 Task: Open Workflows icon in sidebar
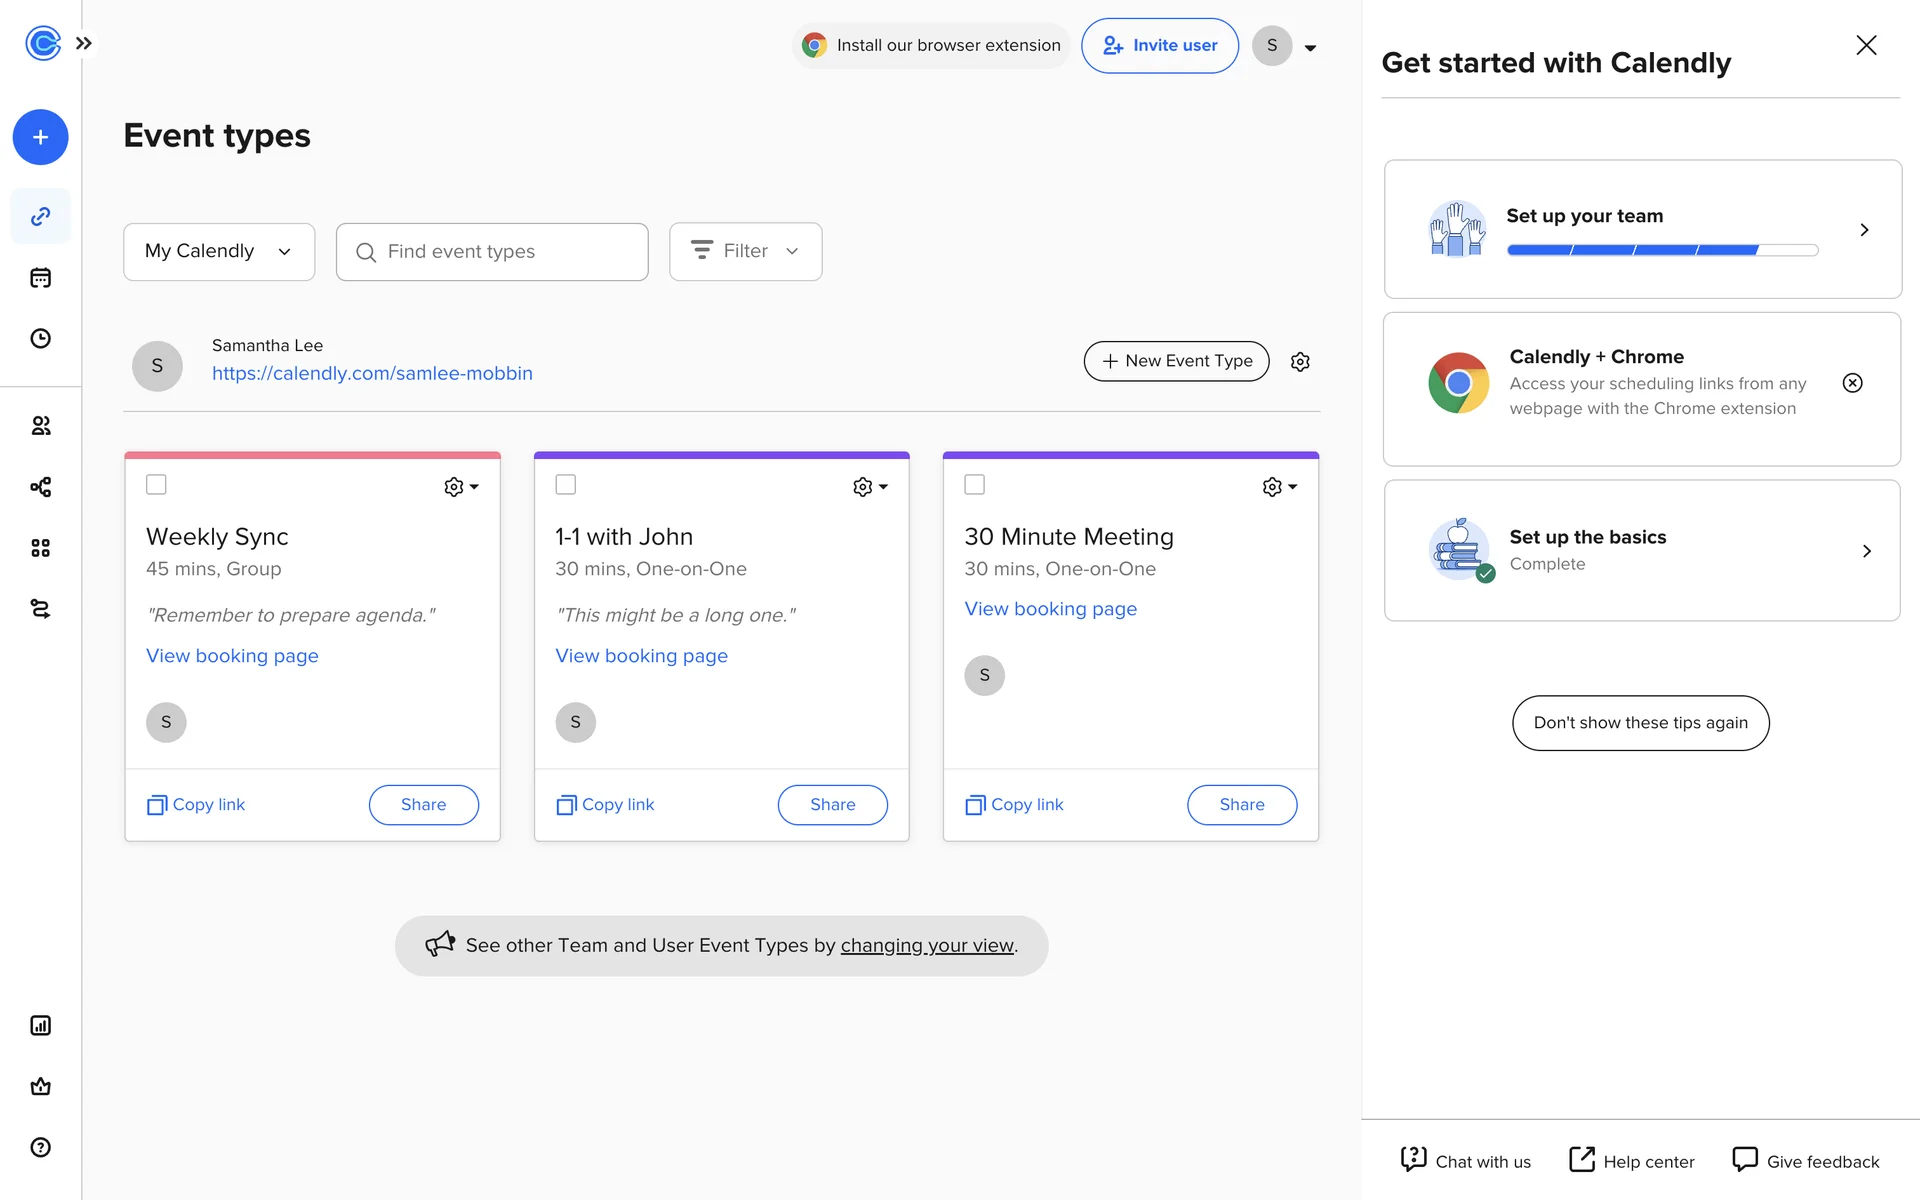point(40,487)
